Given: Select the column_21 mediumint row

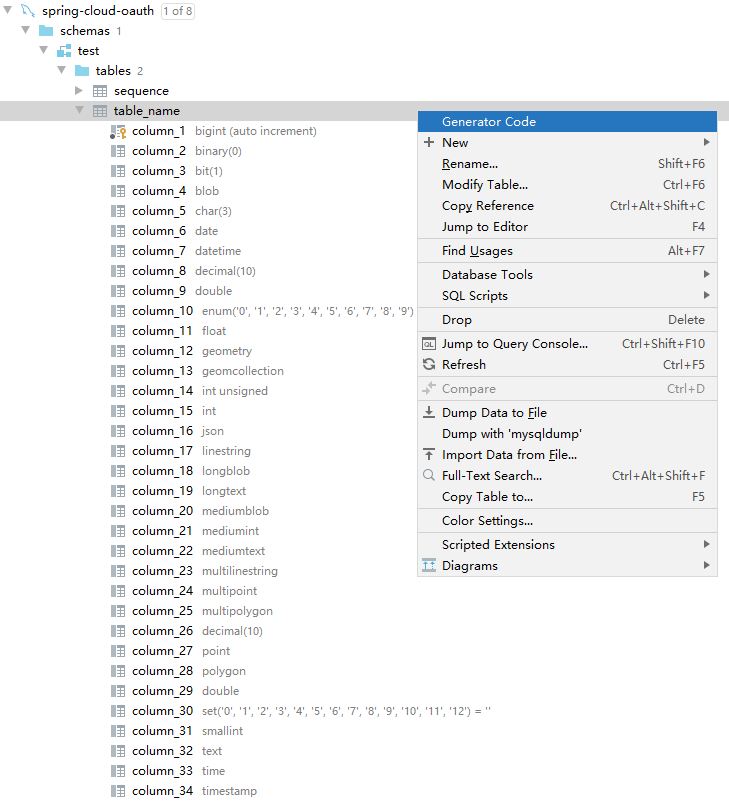Looking at the screenshot, I should point(185,531).
